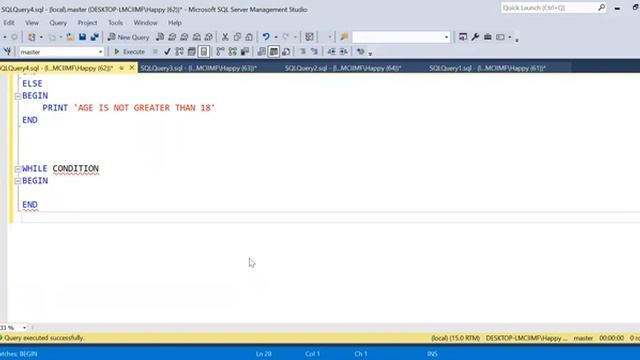
Task: Open the Edit menu
Action: (9, 23)
